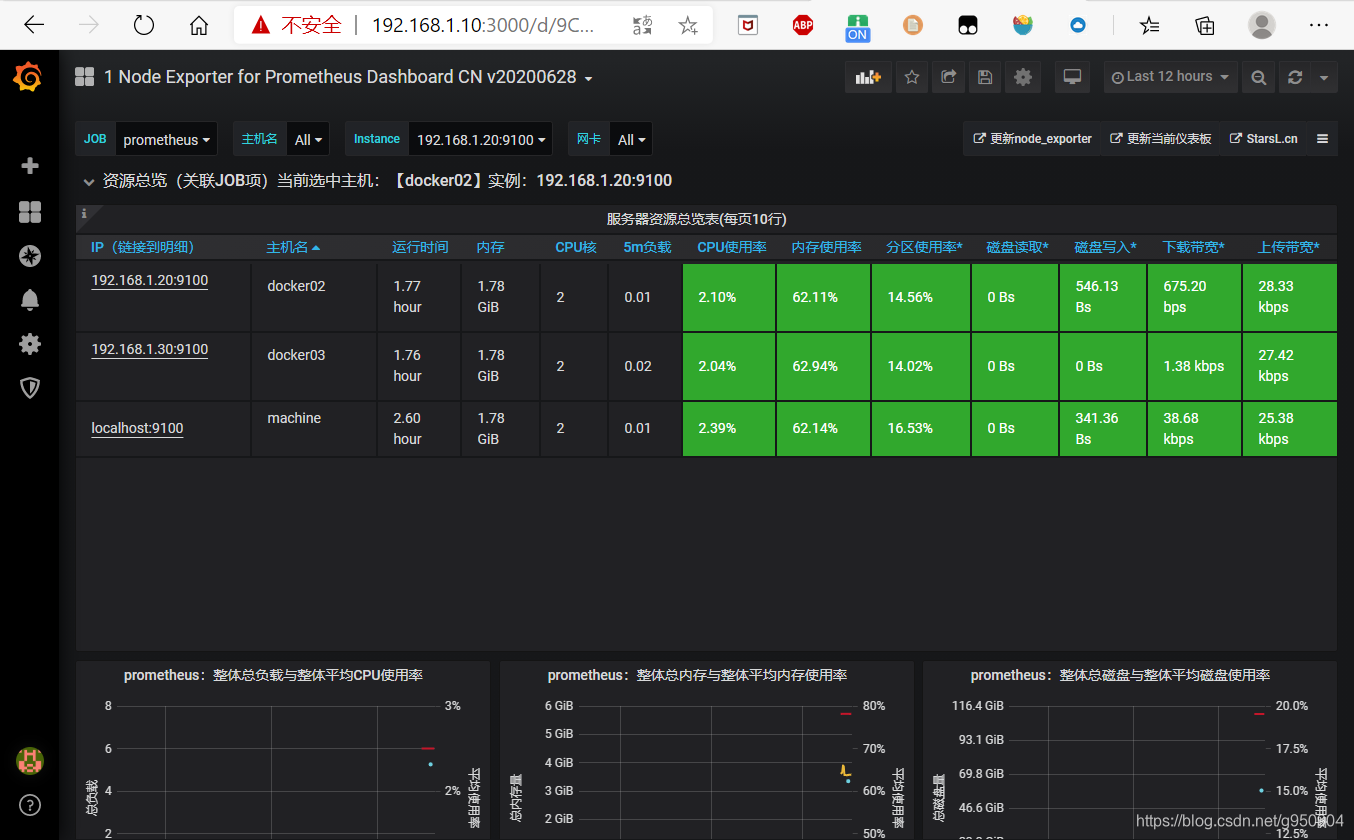Open the dashboard title dropdown

coord(348,77)
